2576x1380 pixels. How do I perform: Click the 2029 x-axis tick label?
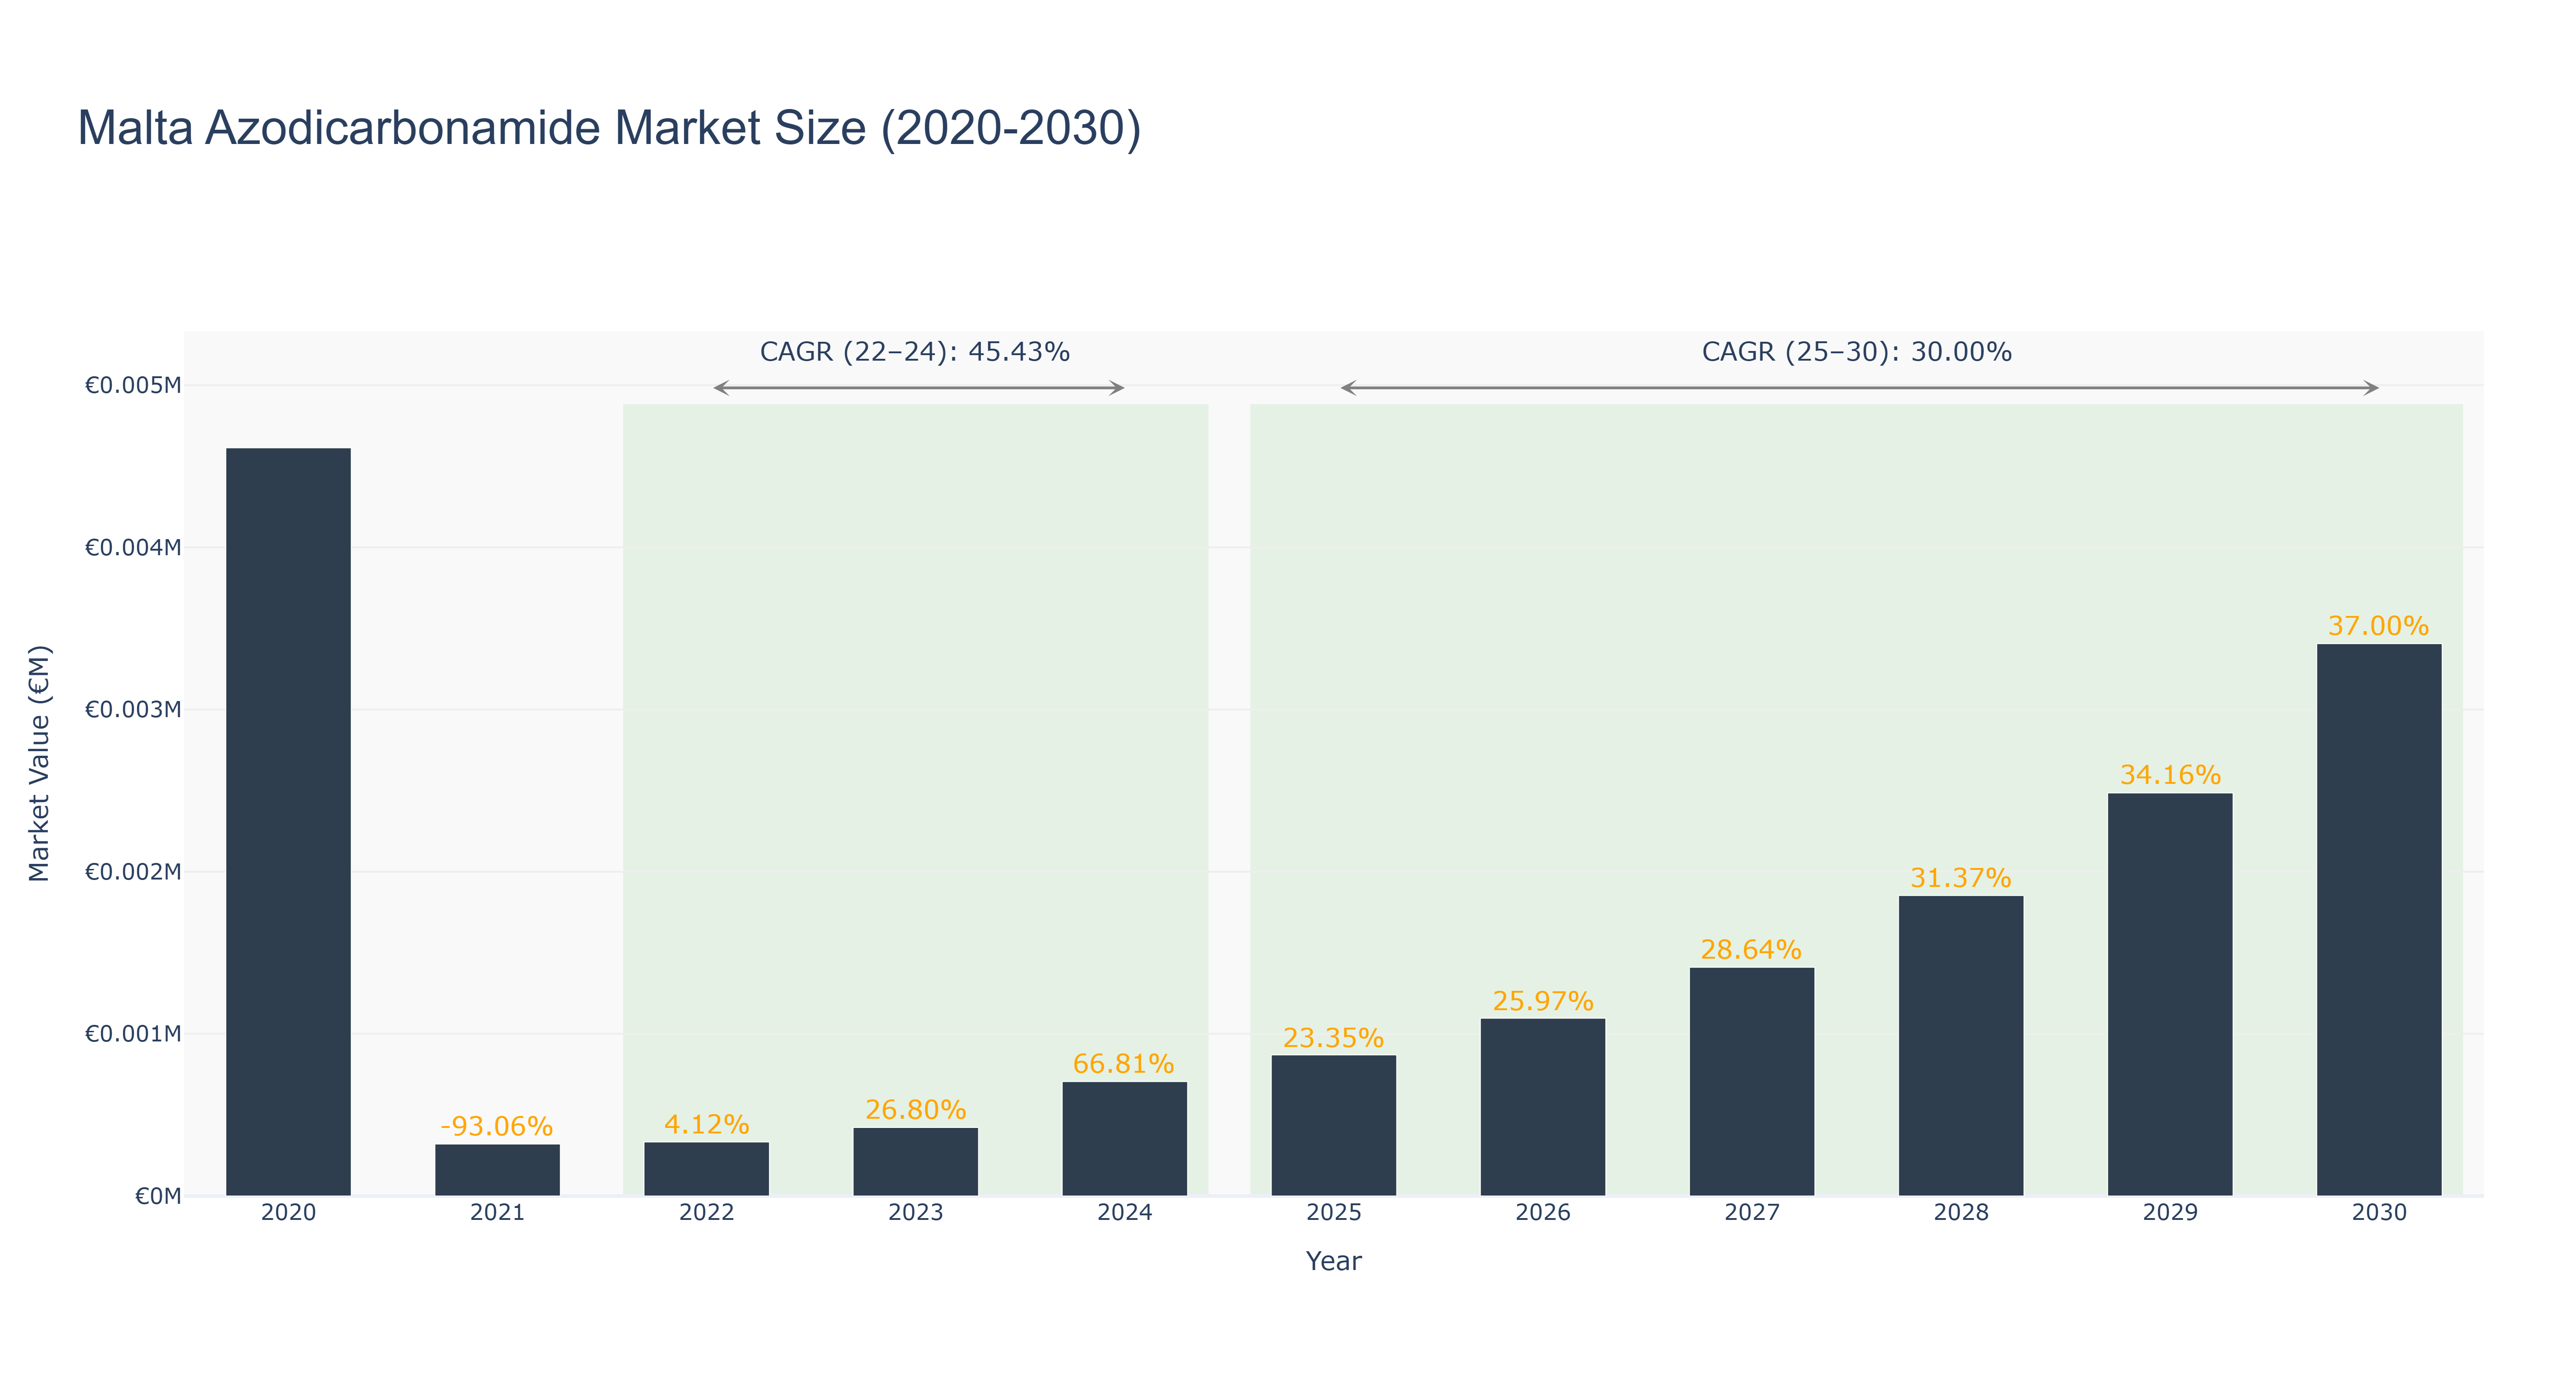click(x=2169, y=1213)
